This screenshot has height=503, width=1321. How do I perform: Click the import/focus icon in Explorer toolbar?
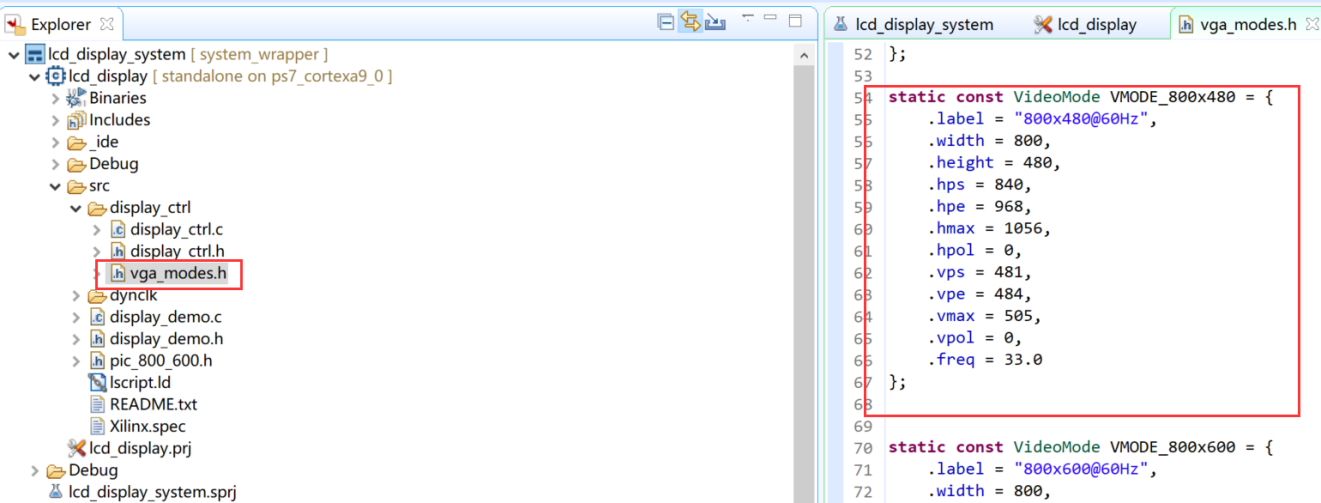click(x=715, y=22)
